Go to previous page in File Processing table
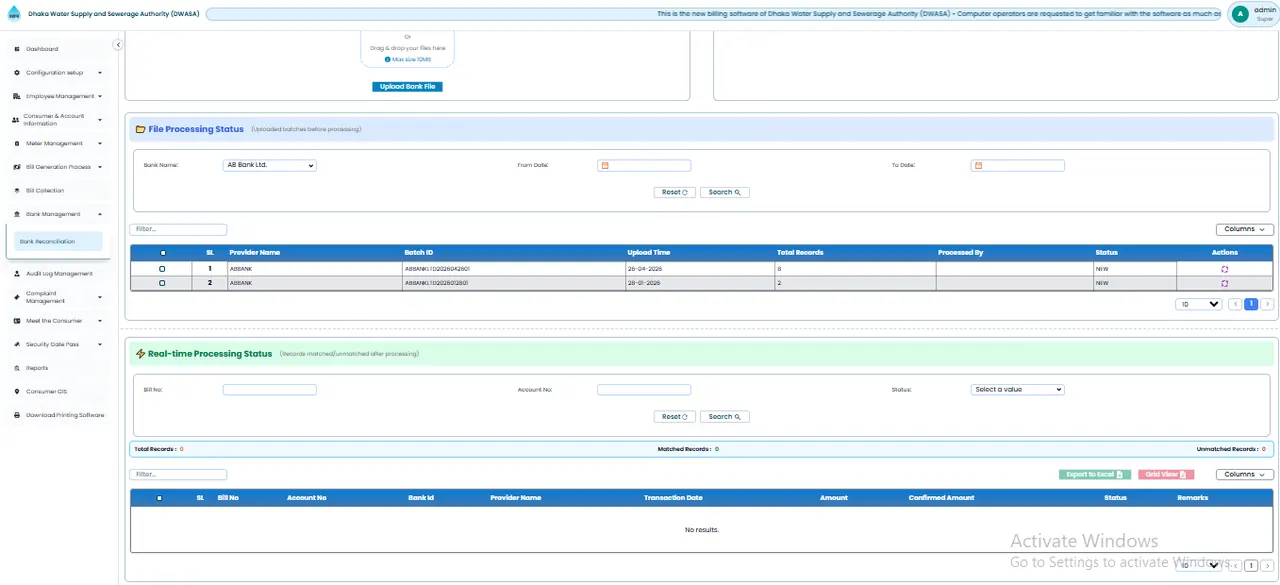Screen dimensions: 1280x585 (1235, 304)
